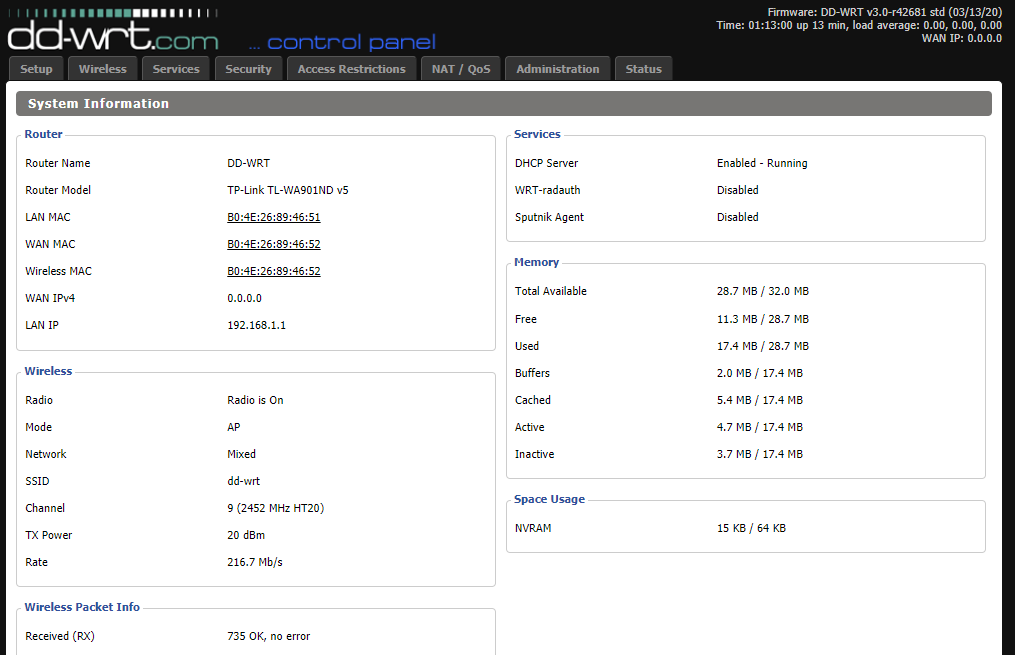Open the Status tab

[x=643, y=69]
